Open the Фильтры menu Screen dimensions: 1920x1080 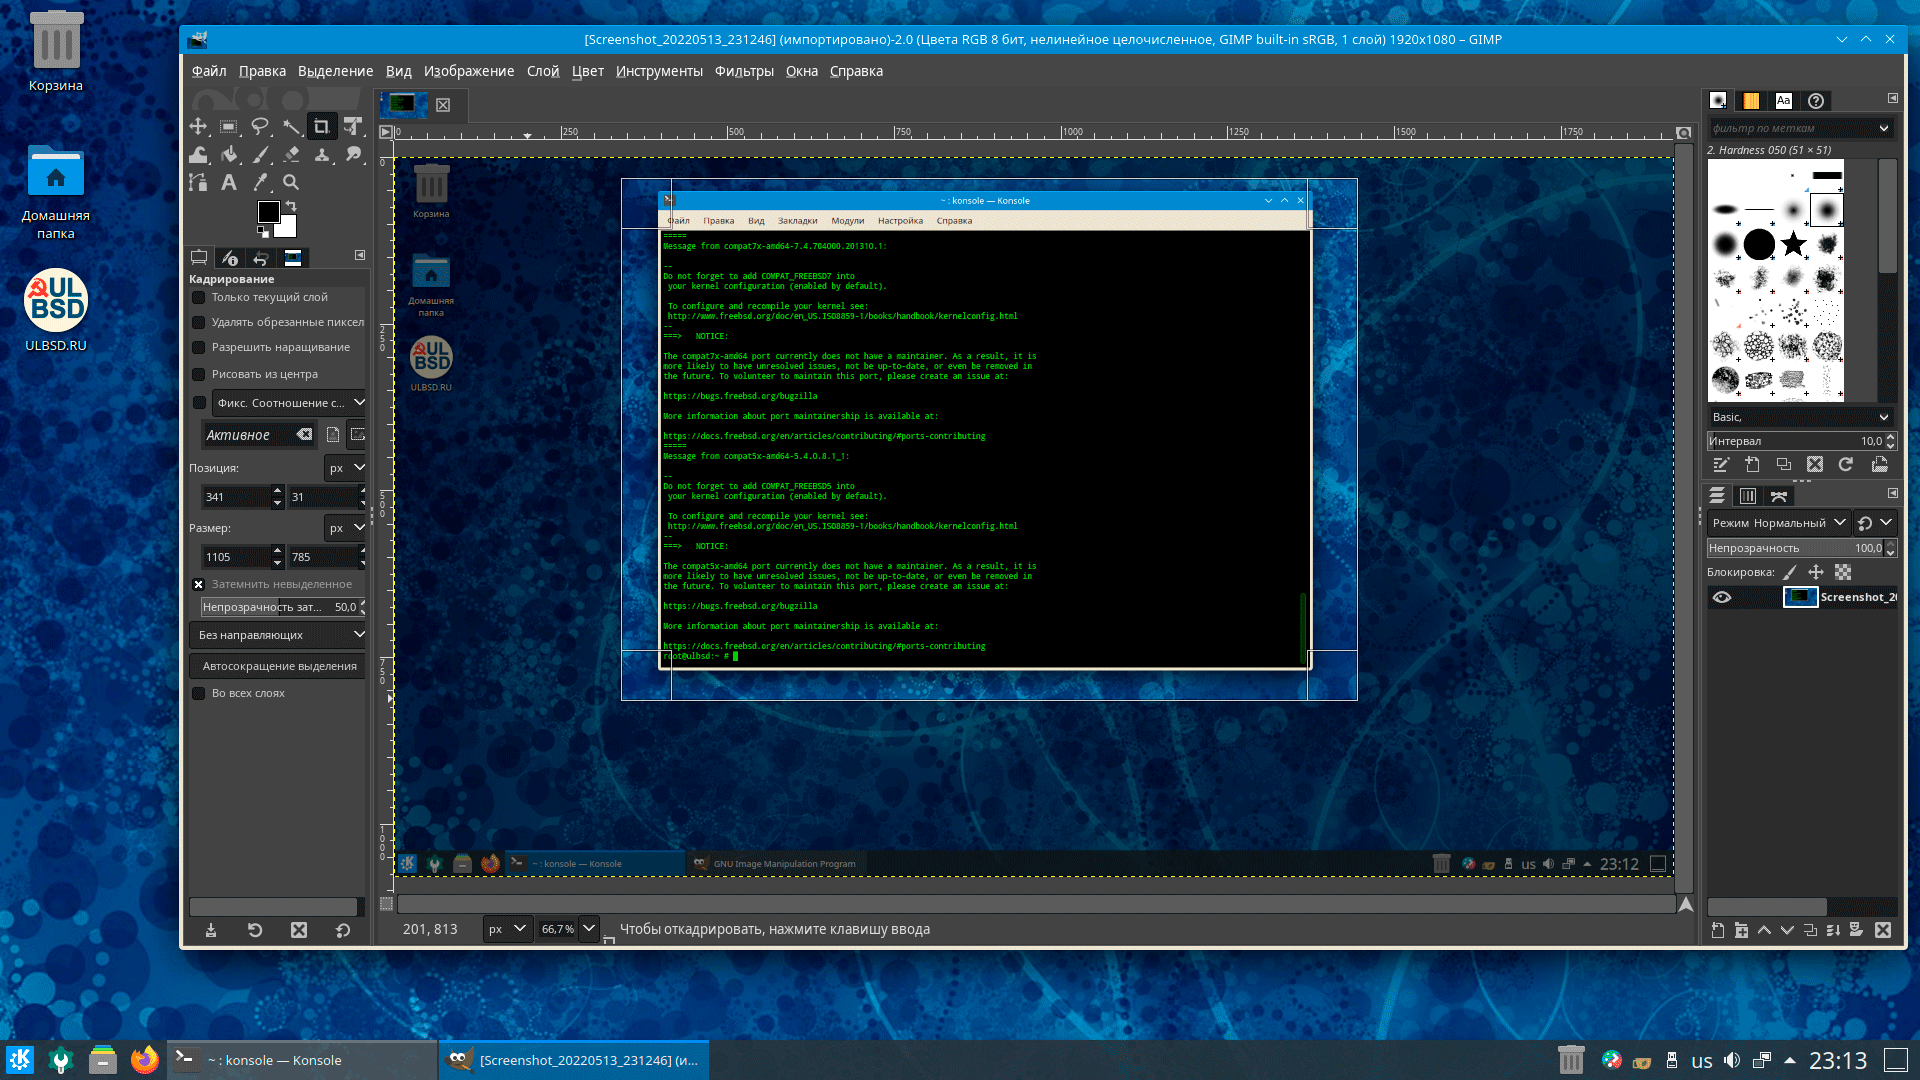744,71
